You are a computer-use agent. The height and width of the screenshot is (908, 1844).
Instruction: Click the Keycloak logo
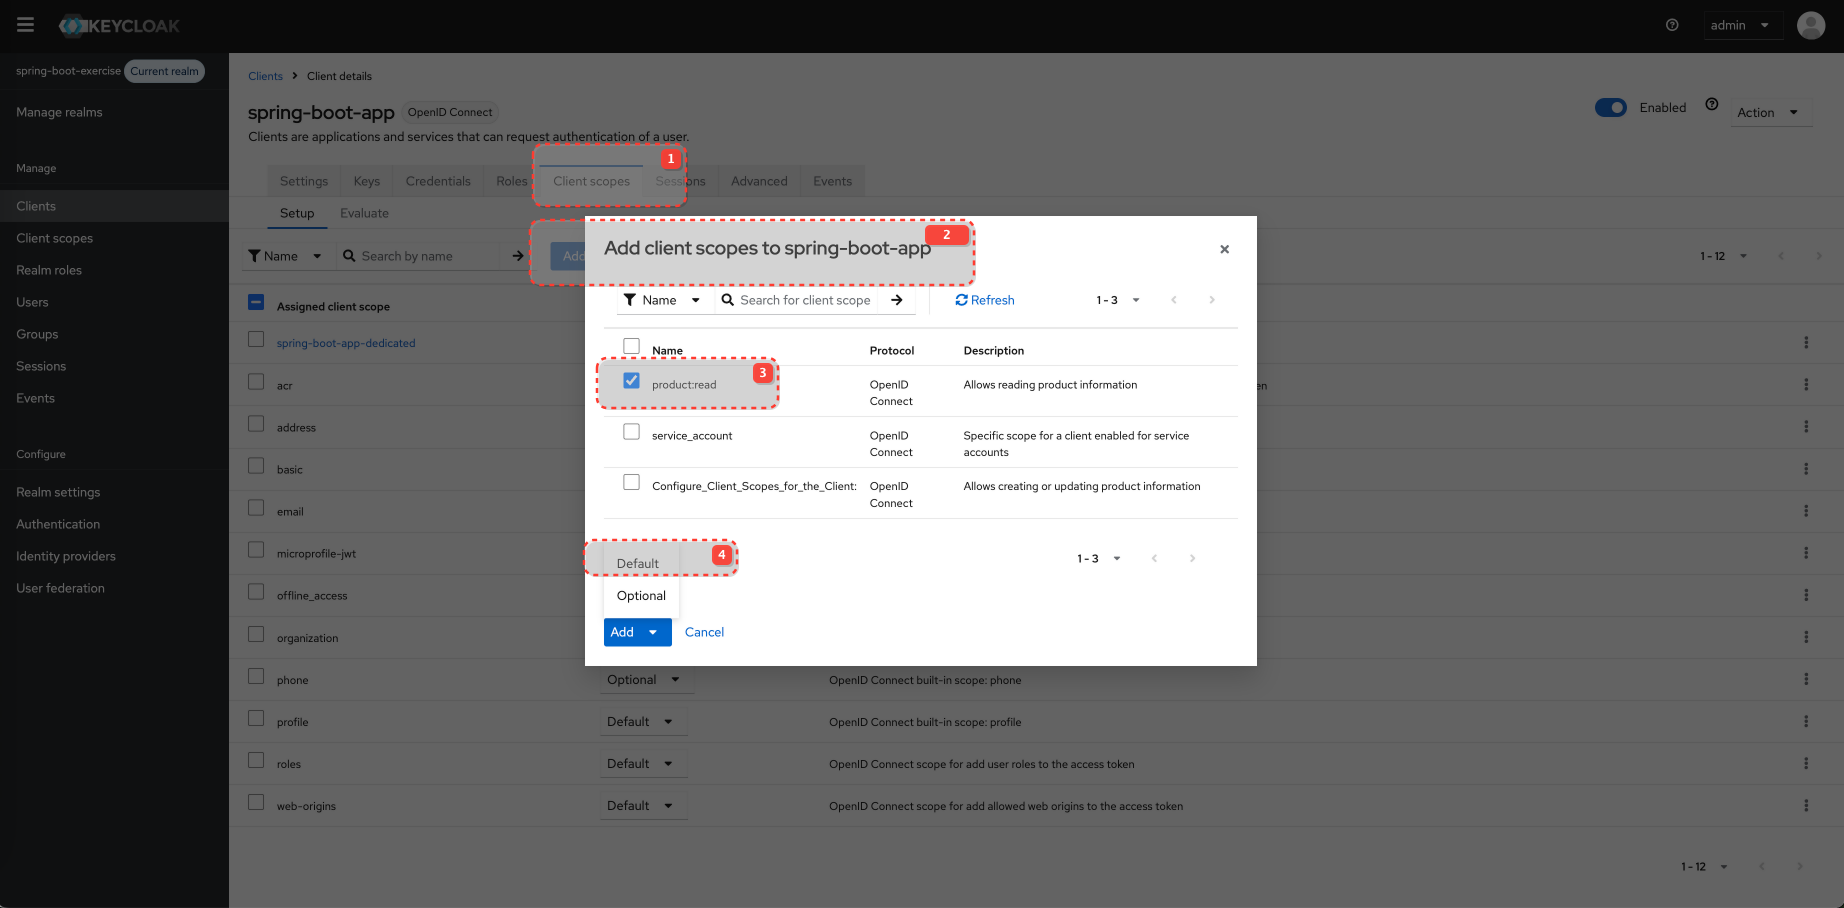tap(117, 25)
